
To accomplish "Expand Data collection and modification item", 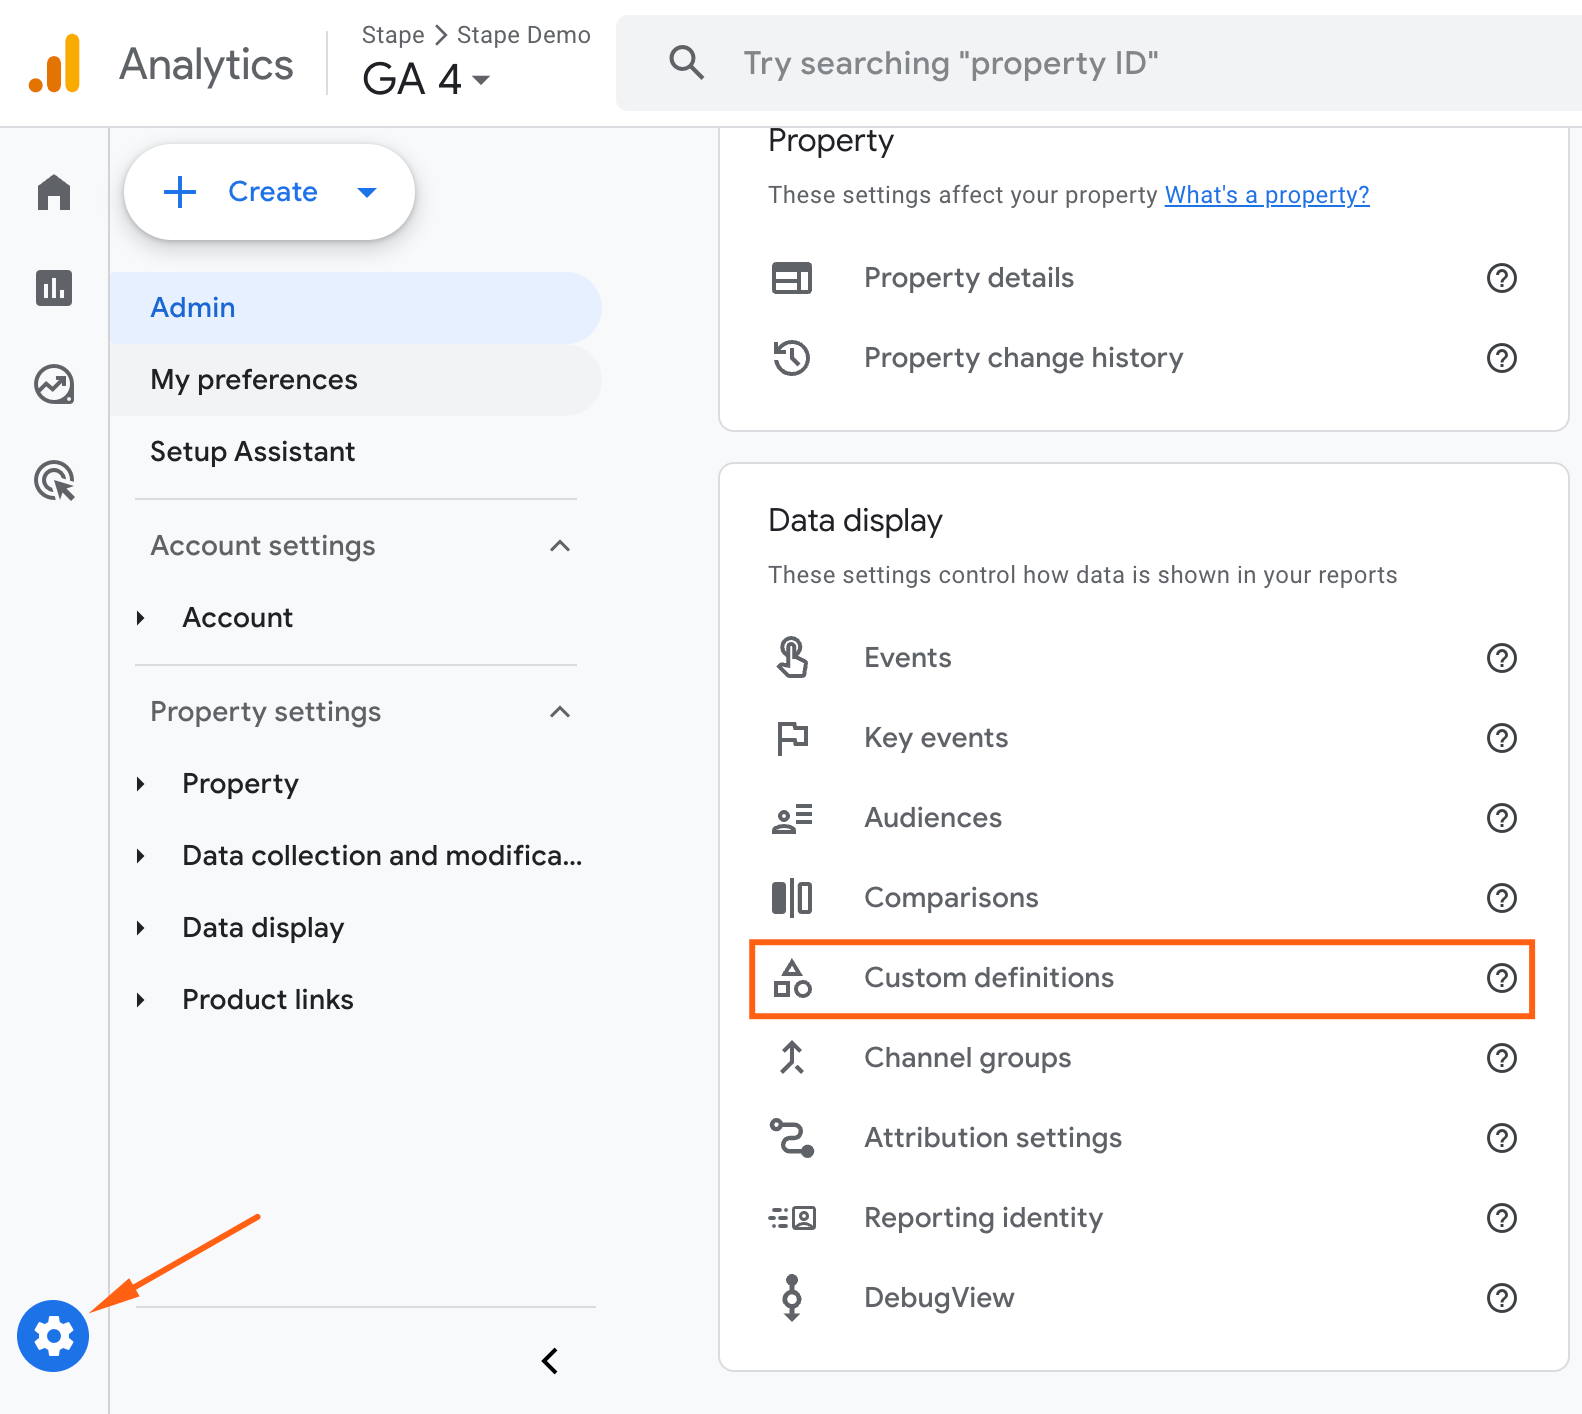I will (141, 856).
